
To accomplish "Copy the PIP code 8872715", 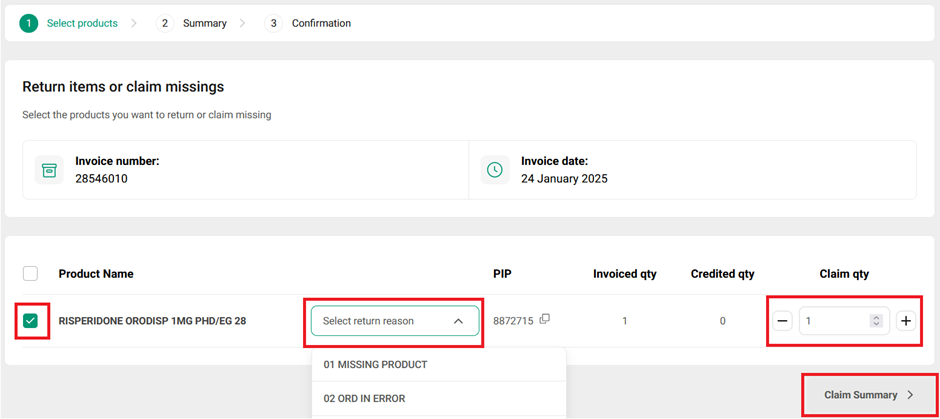I will click(x=545, y=320).
